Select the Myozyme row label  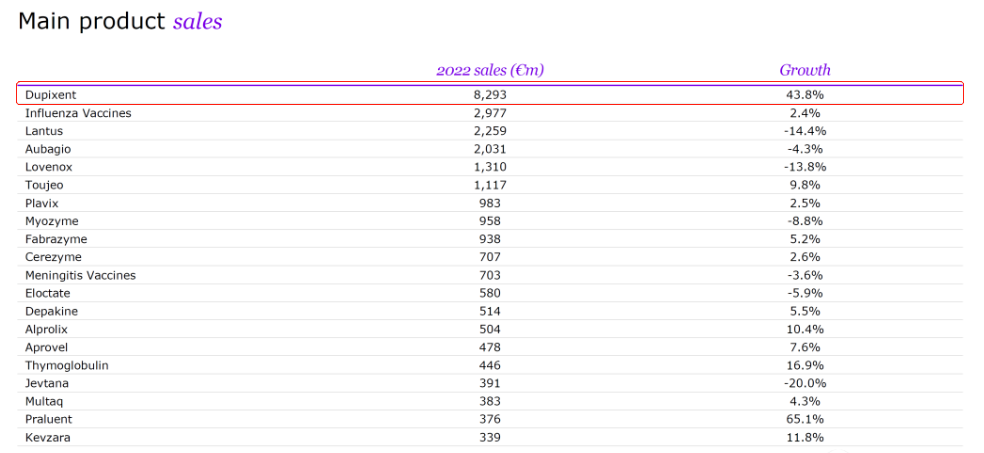(x=52, y=221)
